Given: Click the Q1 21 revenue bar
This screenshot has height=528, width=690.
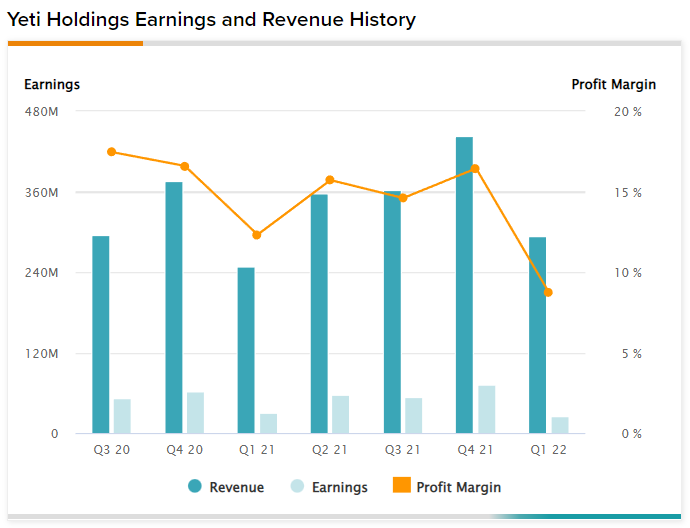Looking at the screenshot, I should (x=246, y=350).
